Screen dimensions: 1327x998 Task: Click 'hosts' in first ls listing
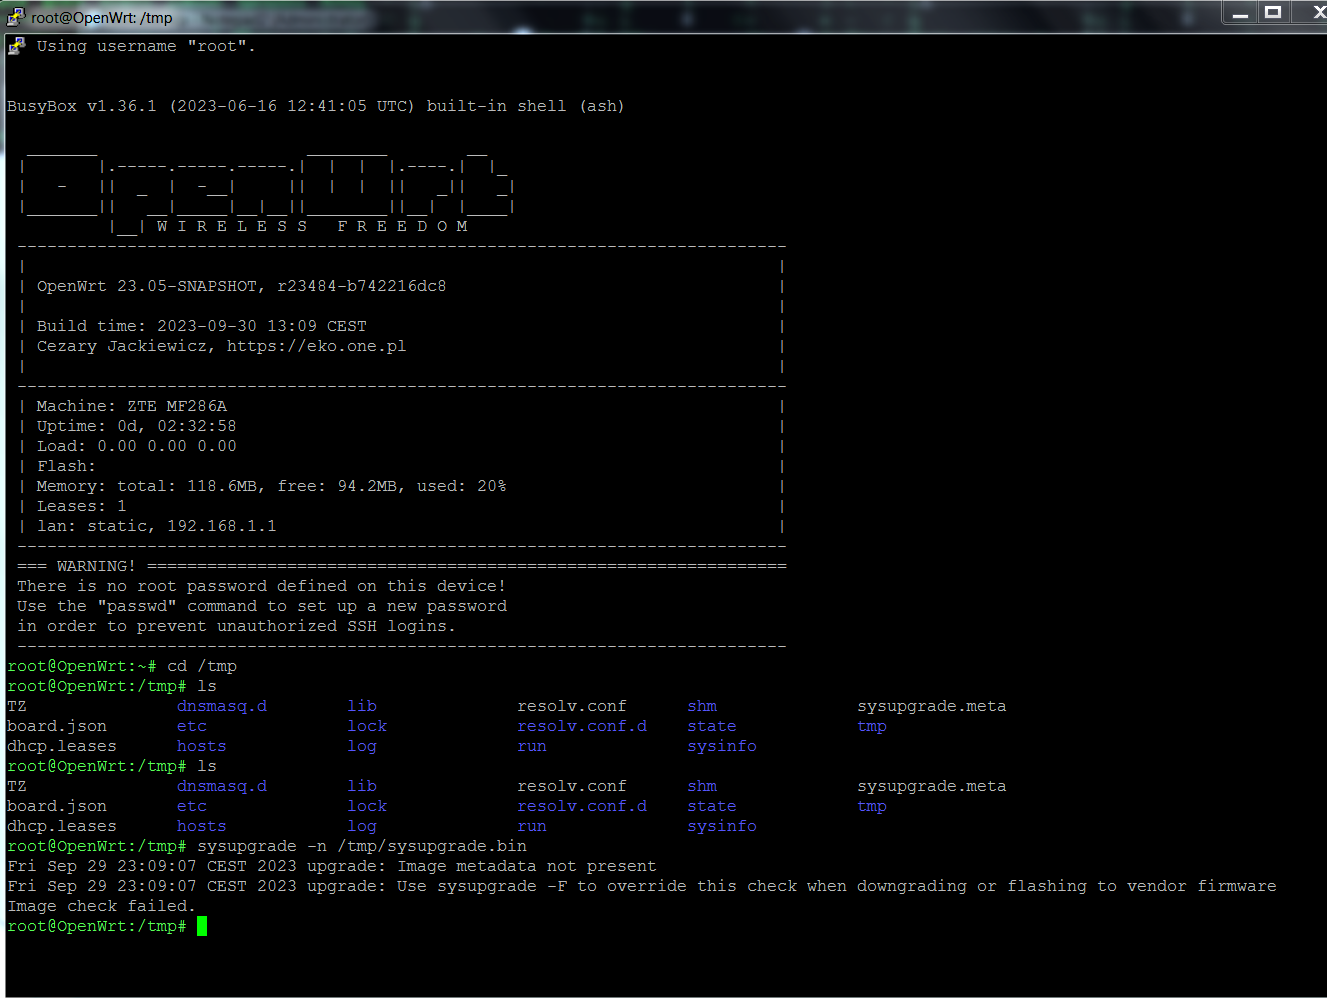202,746
